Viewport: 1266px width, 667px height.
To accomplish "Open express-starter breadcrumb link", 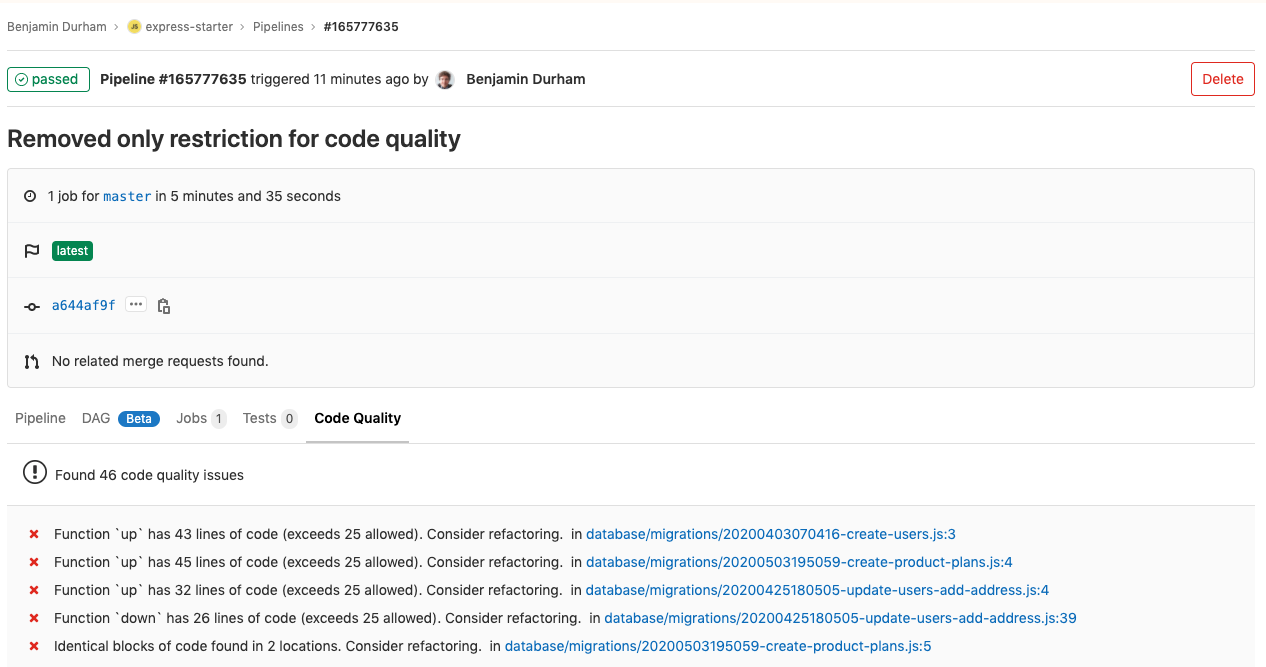I will (189, 27).
